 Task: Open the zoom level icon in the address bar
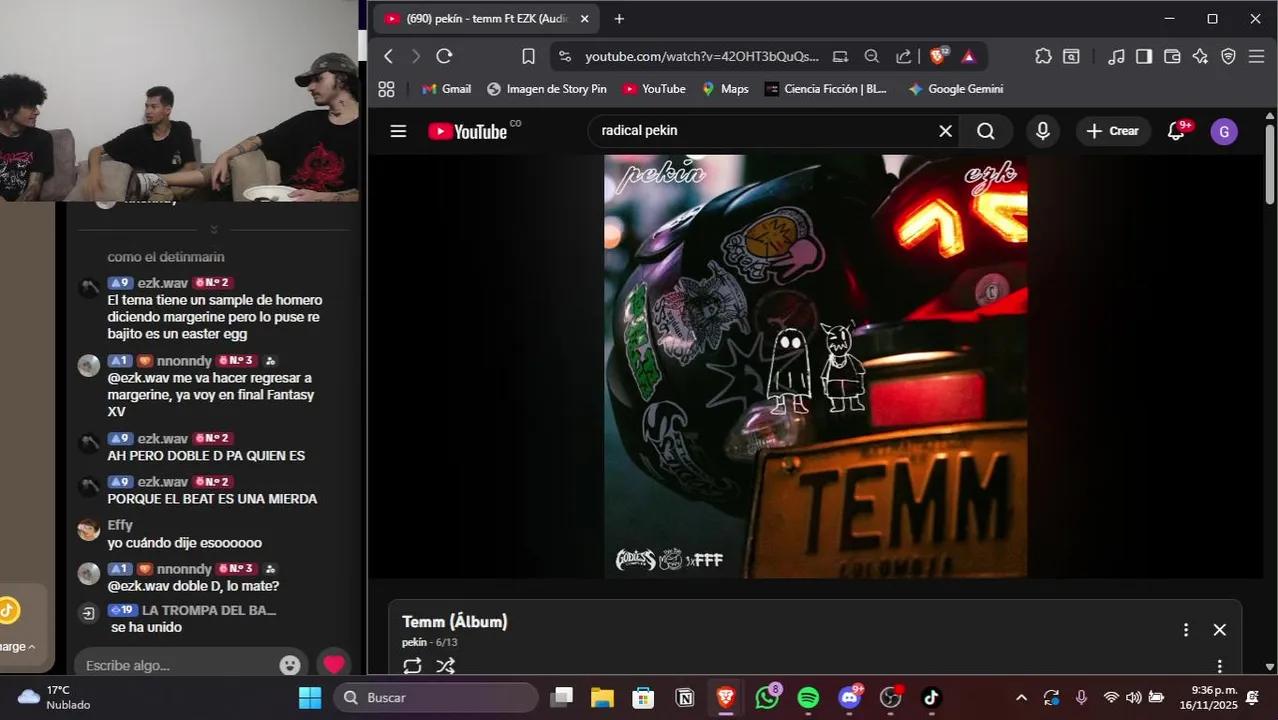pos(872,56)
